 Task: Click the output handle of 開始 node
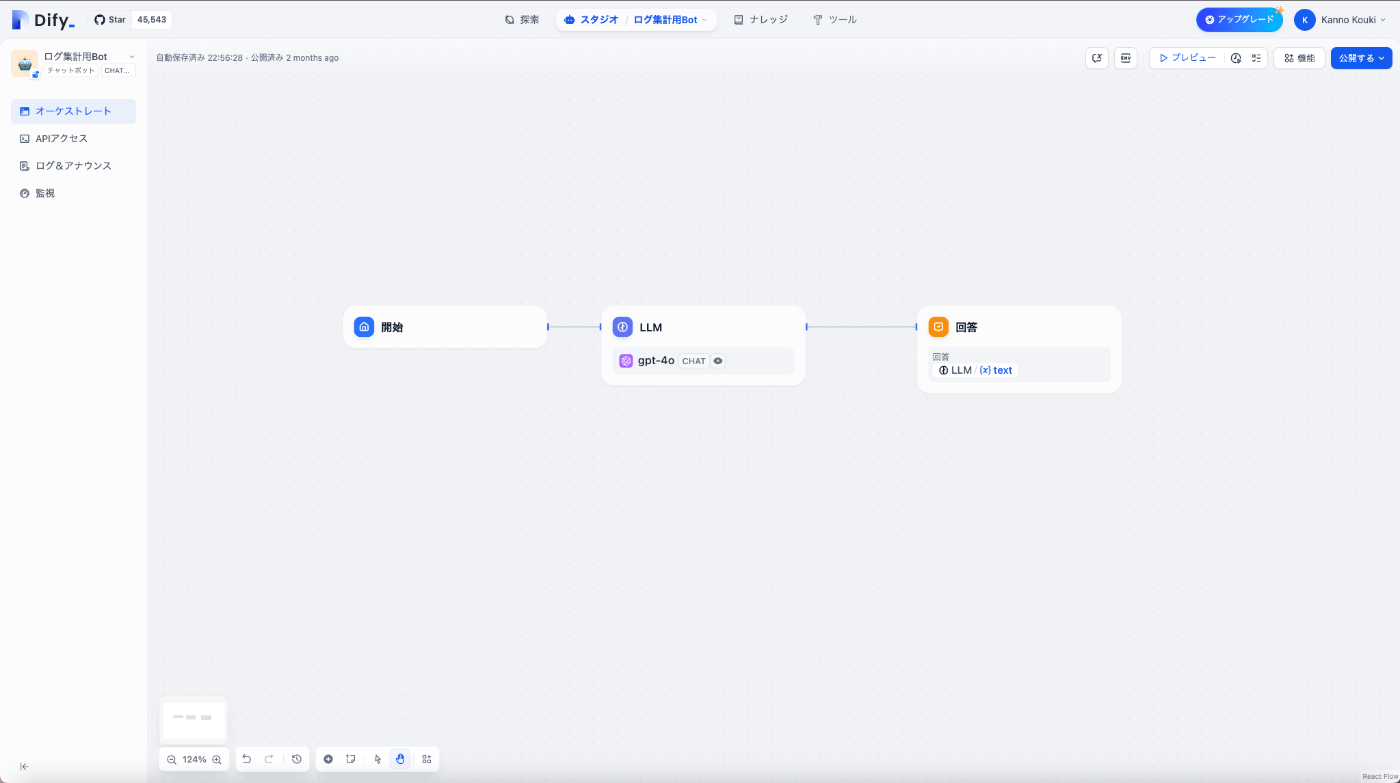[x=548, y=327]
